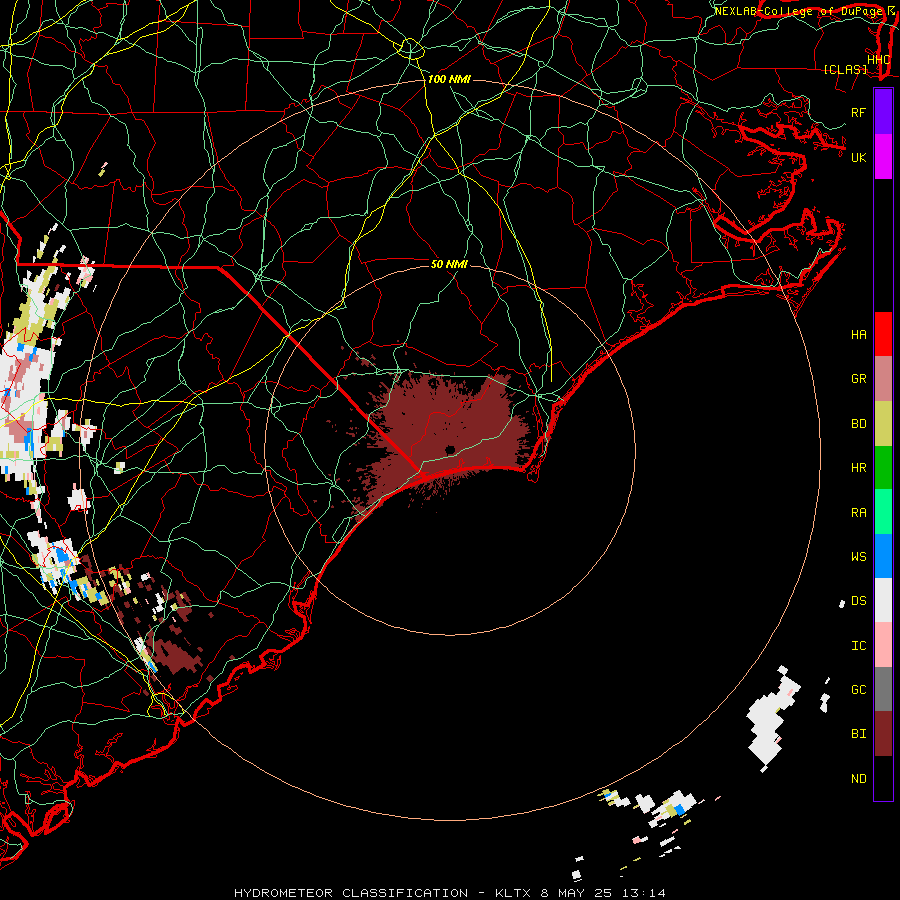Screen dimensions: 900x900
Task: Click the HA red legend swatch
Action: [x=883, y=334]
